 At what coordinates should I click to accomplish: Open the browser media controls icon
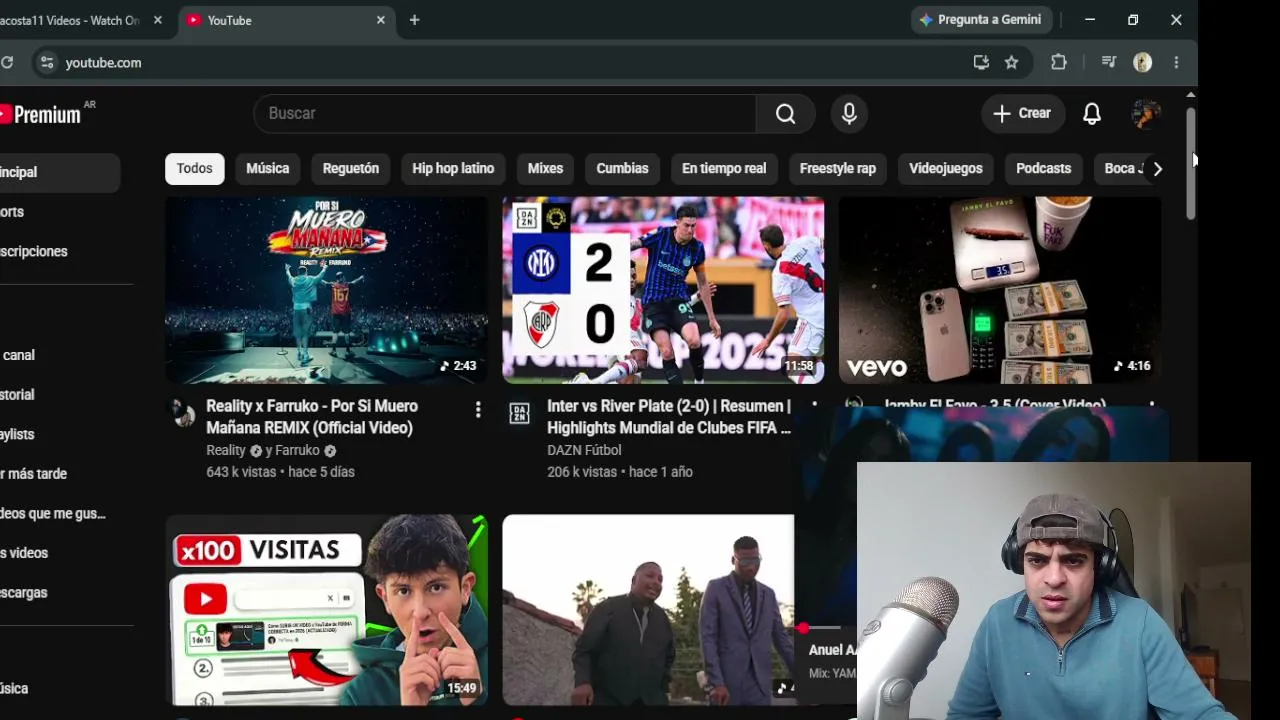point(1109,63)
